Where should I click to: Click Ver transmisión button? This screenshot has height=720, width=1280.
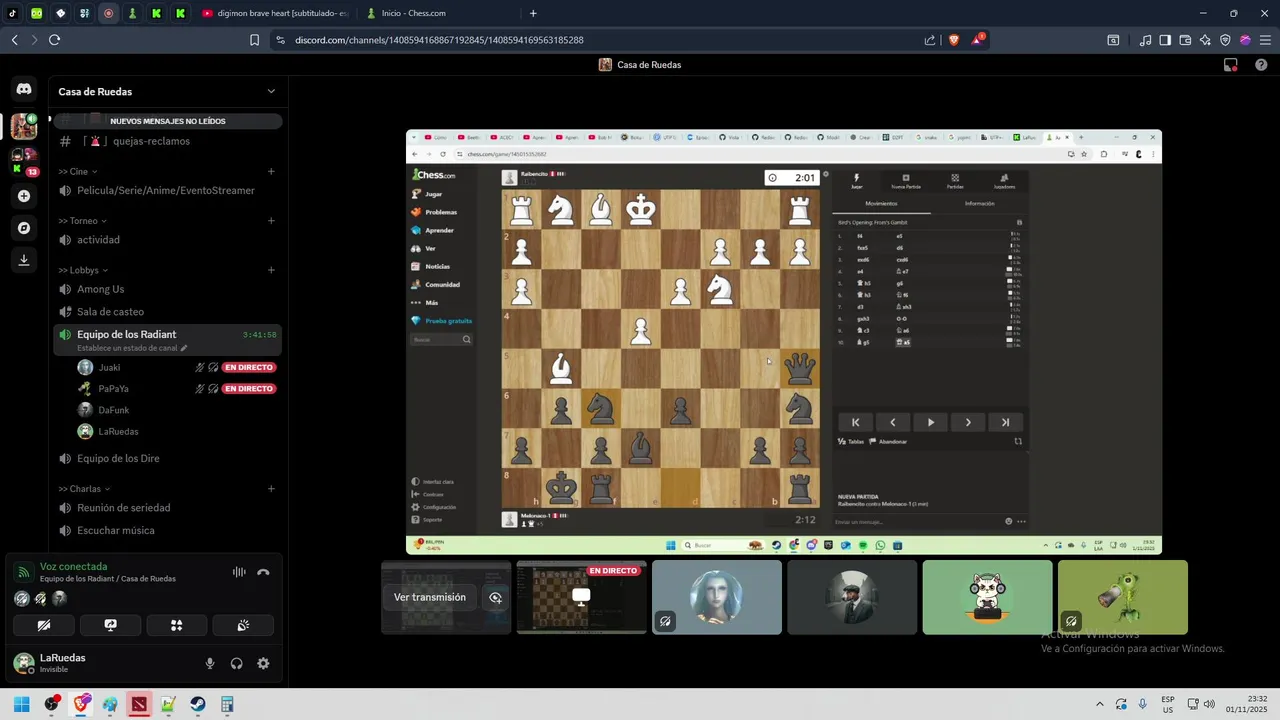pos(430,597)
